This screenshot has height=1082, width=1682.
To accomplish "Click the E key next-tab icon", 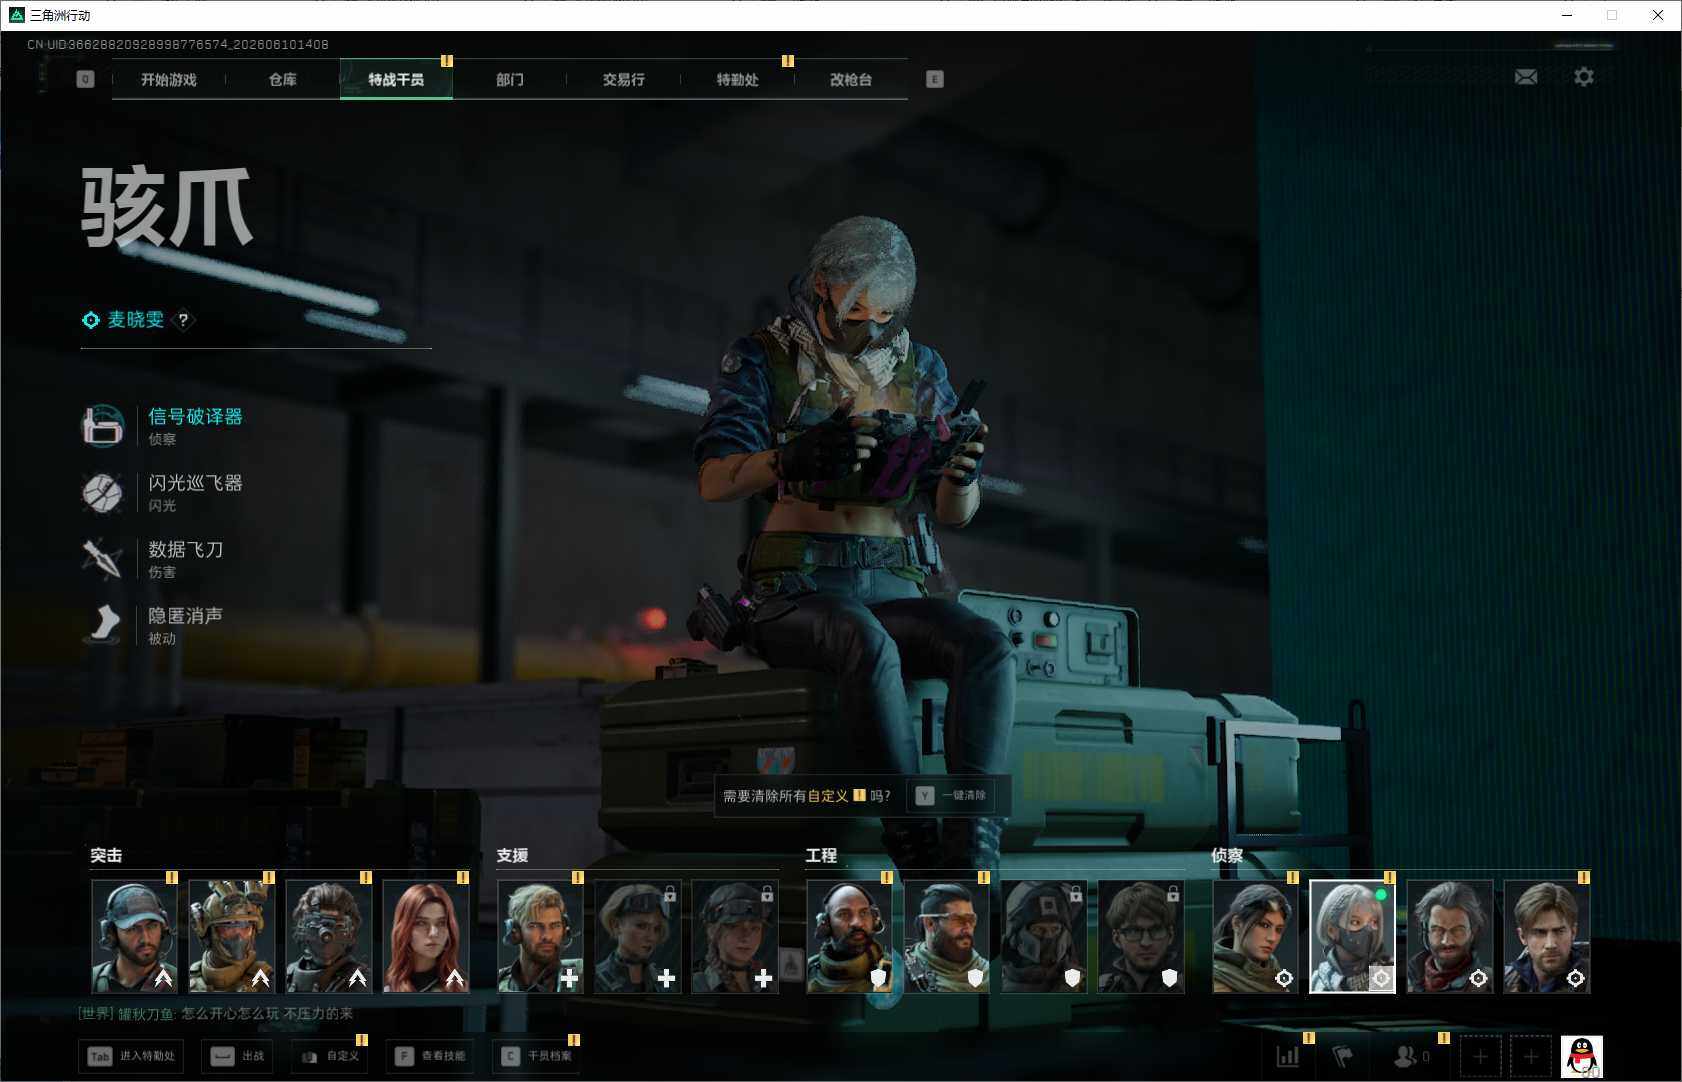I will point(935,79).
